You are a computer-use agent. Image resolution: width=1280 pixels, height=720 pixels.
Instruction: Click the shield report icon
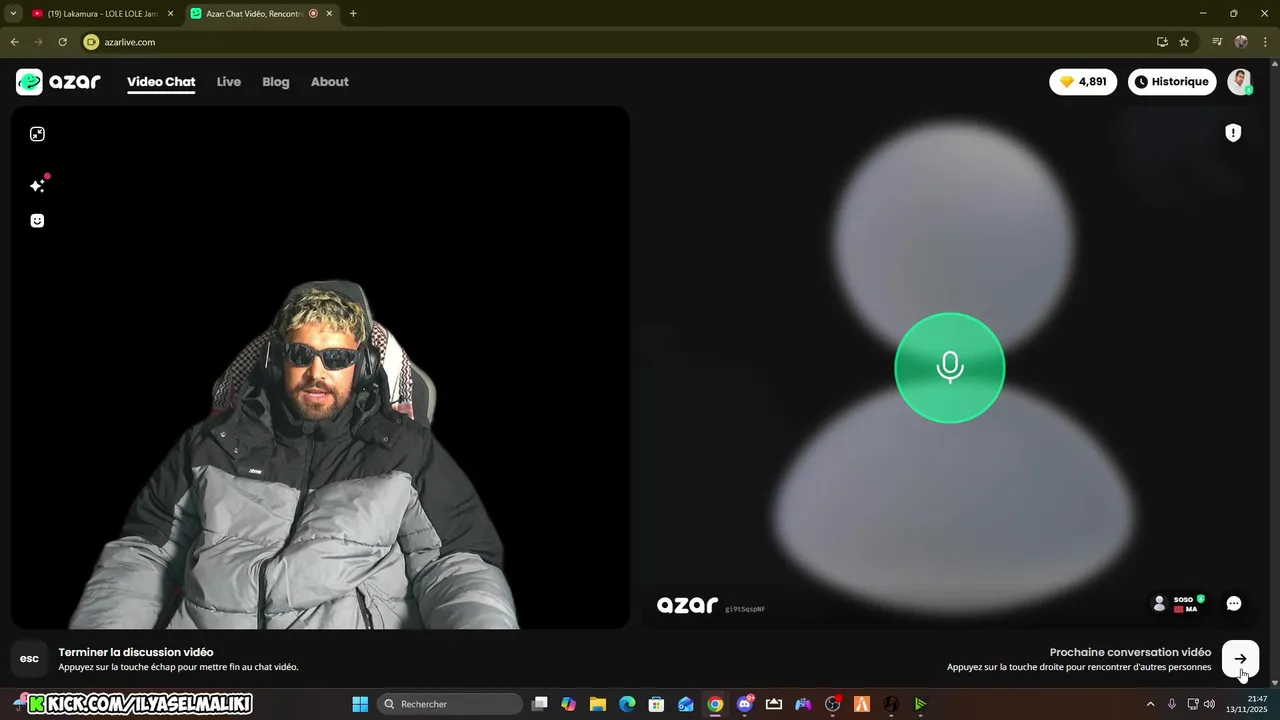[x=1233, y=133]
